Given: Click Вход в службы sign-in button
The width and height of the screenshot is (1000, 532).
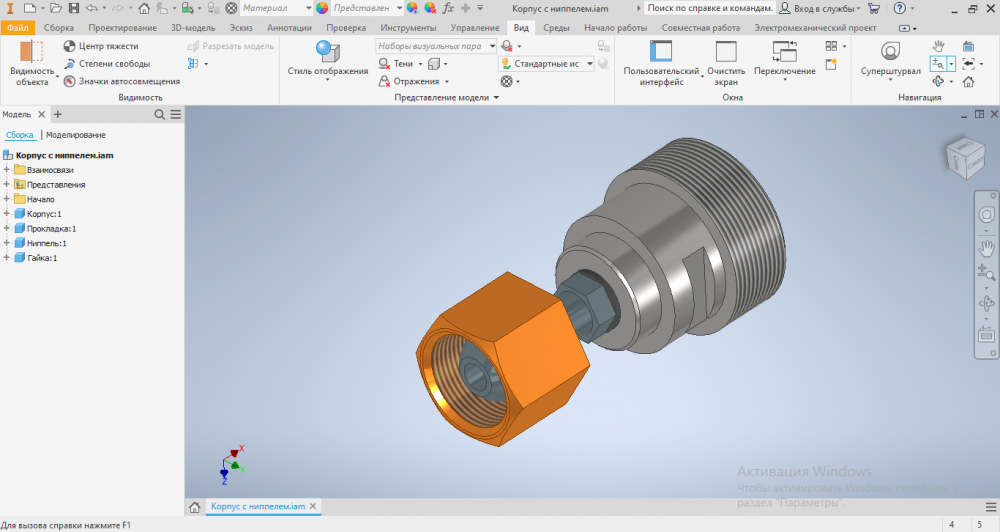Looking at the screenshot, I should 820,8.
